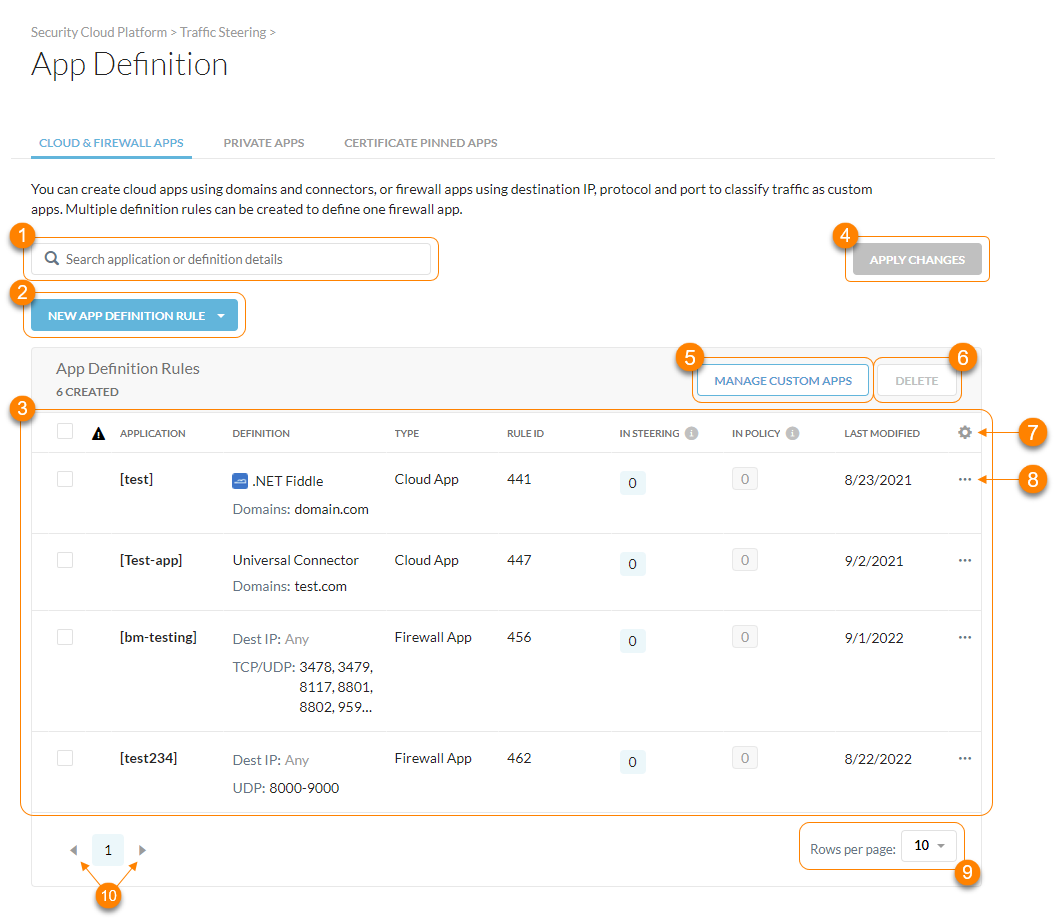
Task: Switch to Certificate Pinned Apps tab
Action: pyautogui.click(x=421, y=143)
